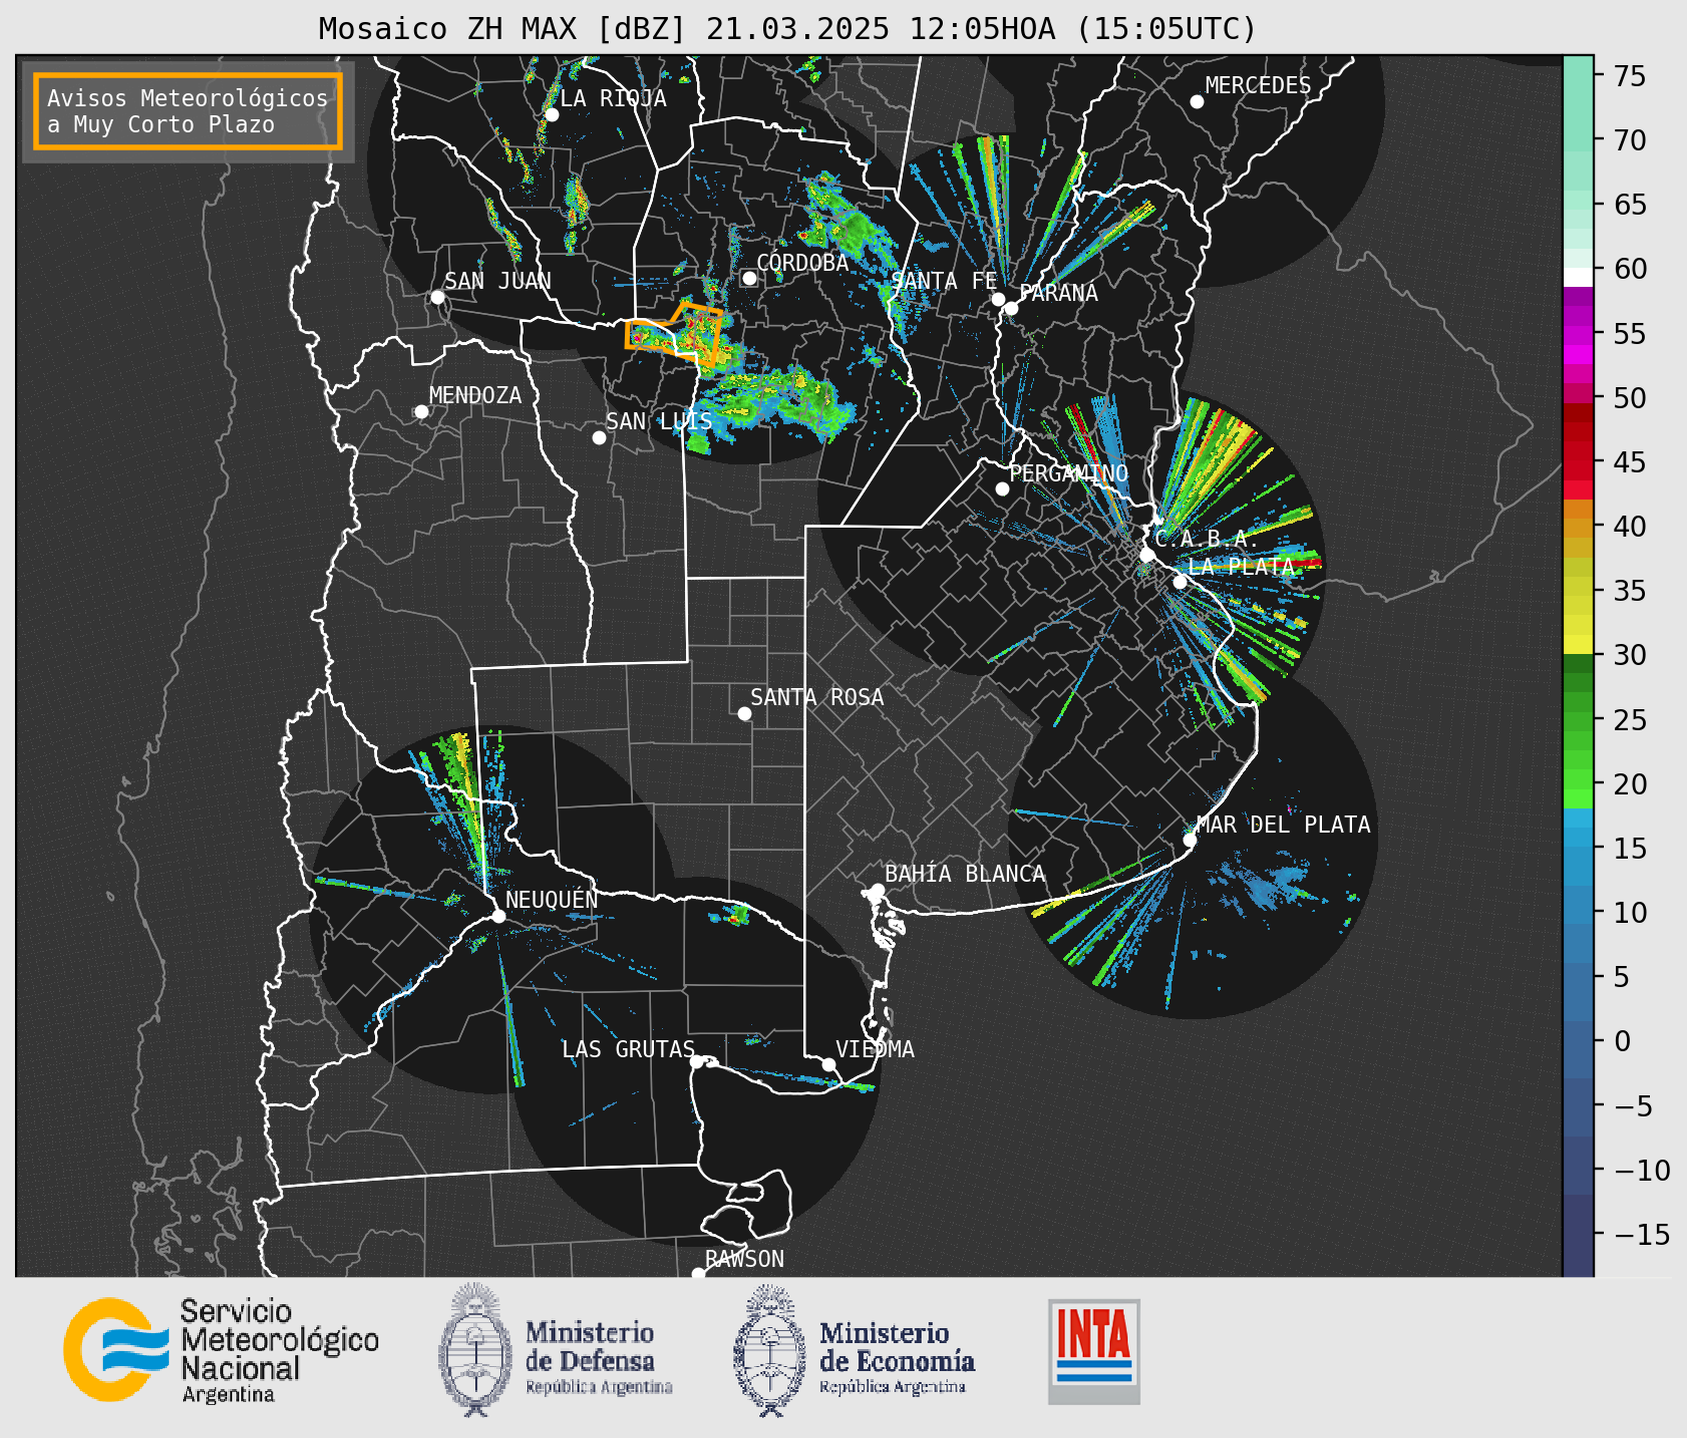Select the MENDOZA city label
The height and width of the screenshot is (1438, 1687).
(x=476, y=396)
